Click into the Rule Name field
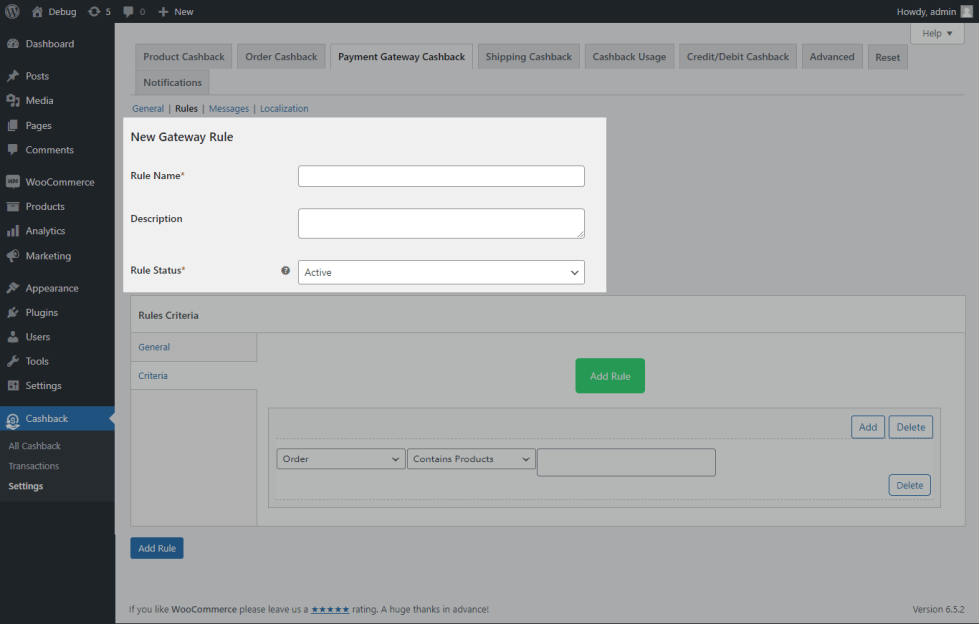 pos(441,176)
